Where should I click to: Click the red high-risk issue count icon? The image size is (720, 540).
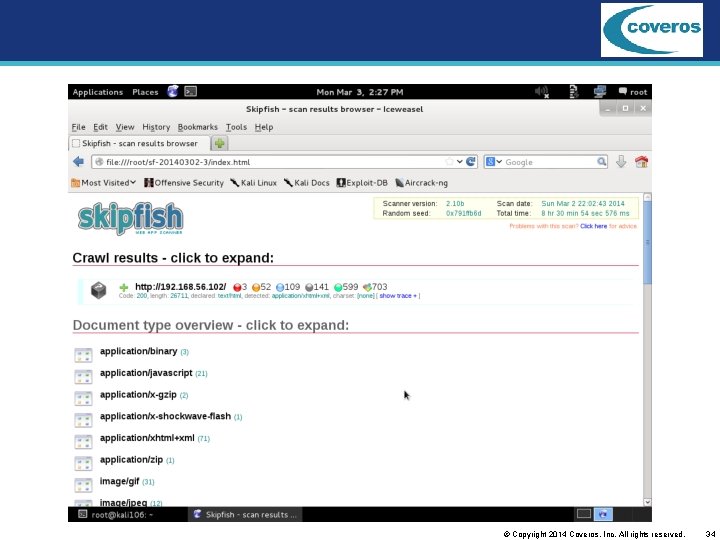pyautogui.click(x=237, y=287)
